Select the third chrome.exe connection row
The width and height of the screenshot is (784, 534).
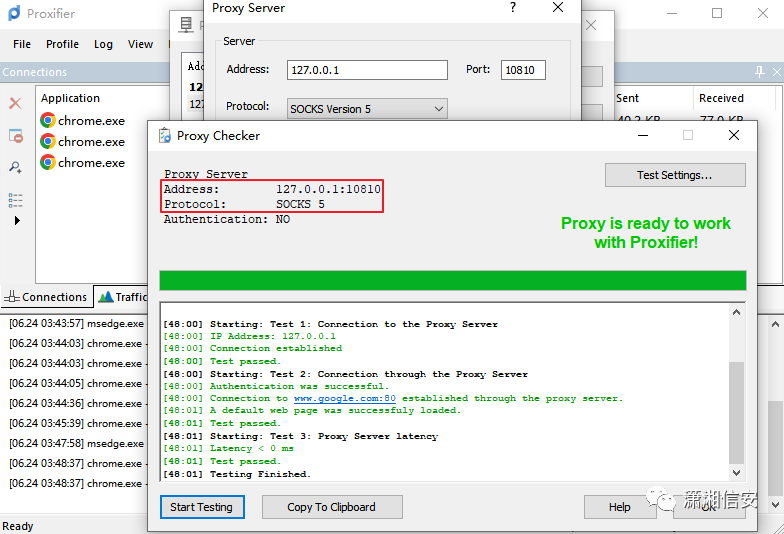tap(82, 162)
